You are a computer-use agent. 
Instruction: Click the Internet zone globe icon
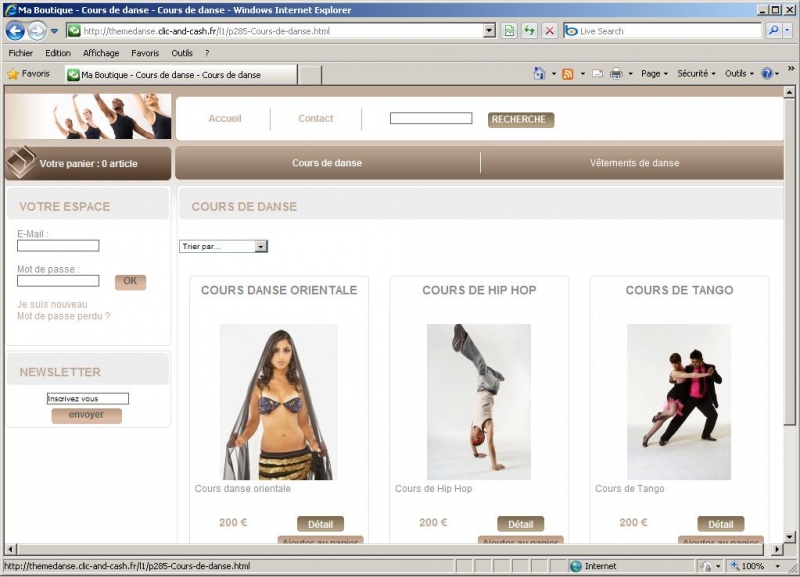tap(576, 566)
